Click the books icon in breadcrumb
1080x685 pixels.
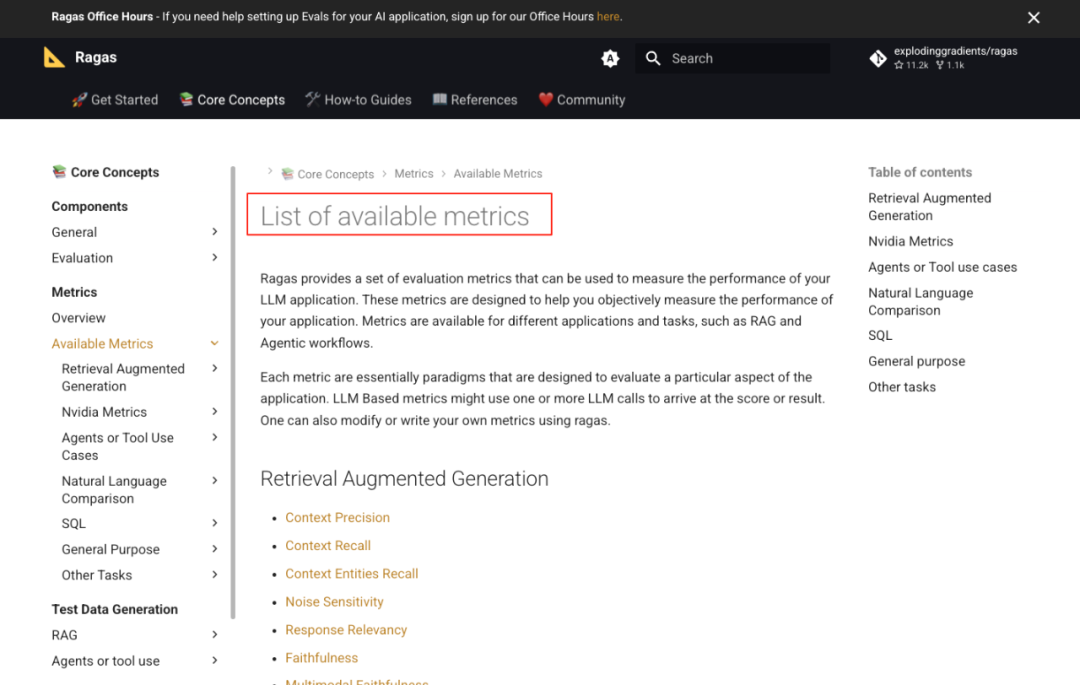[x=287, y=173]
